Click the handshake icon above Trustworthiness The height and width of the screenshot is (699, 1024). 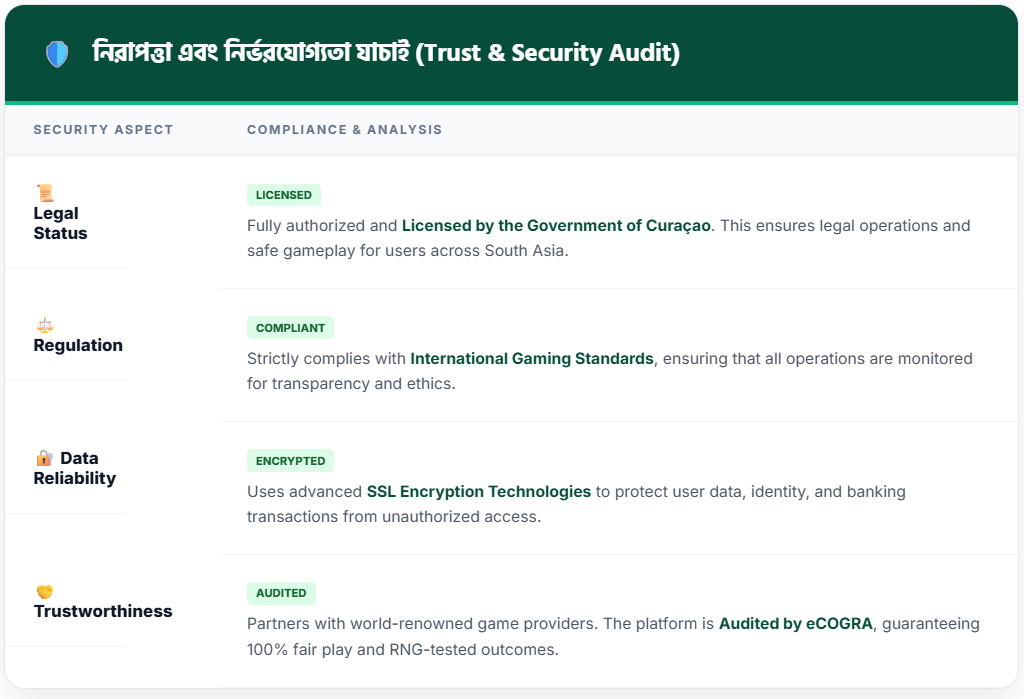pos(44,591)
